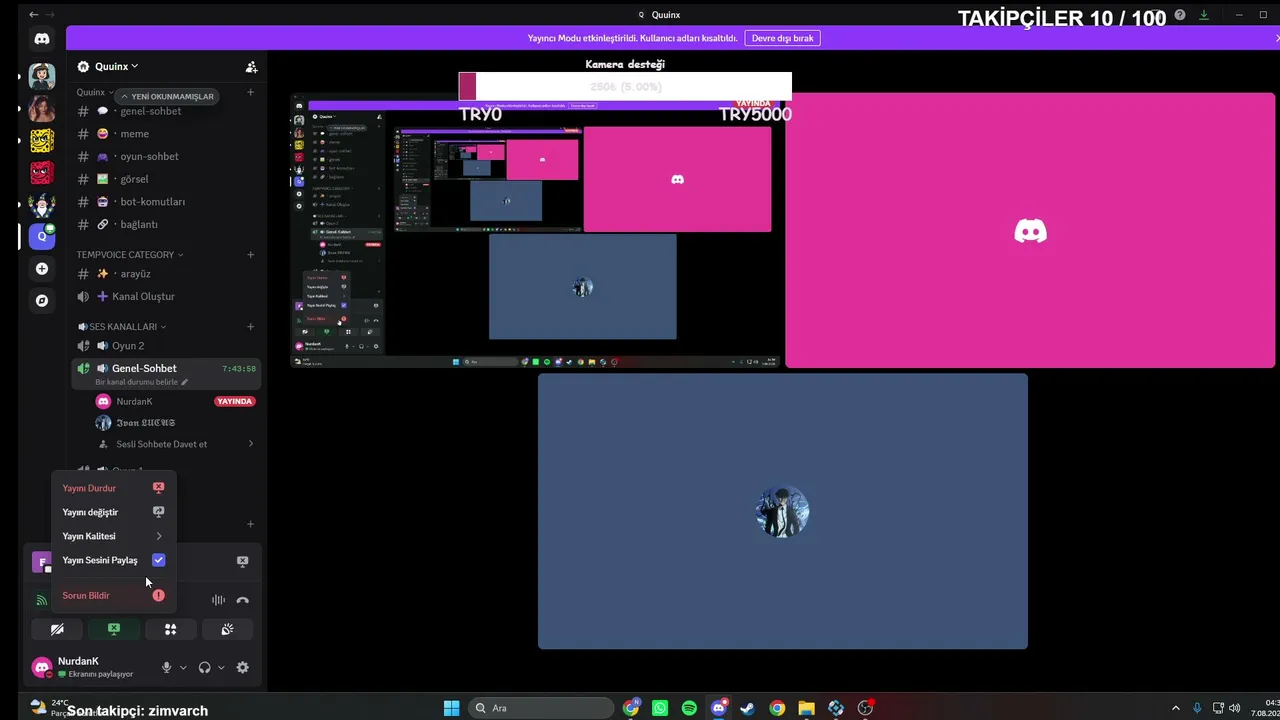Jump to 'YENİ OKUNMAMIŞLAR' unread messages
Screen dimensions: 1280x720
[166, 96]
